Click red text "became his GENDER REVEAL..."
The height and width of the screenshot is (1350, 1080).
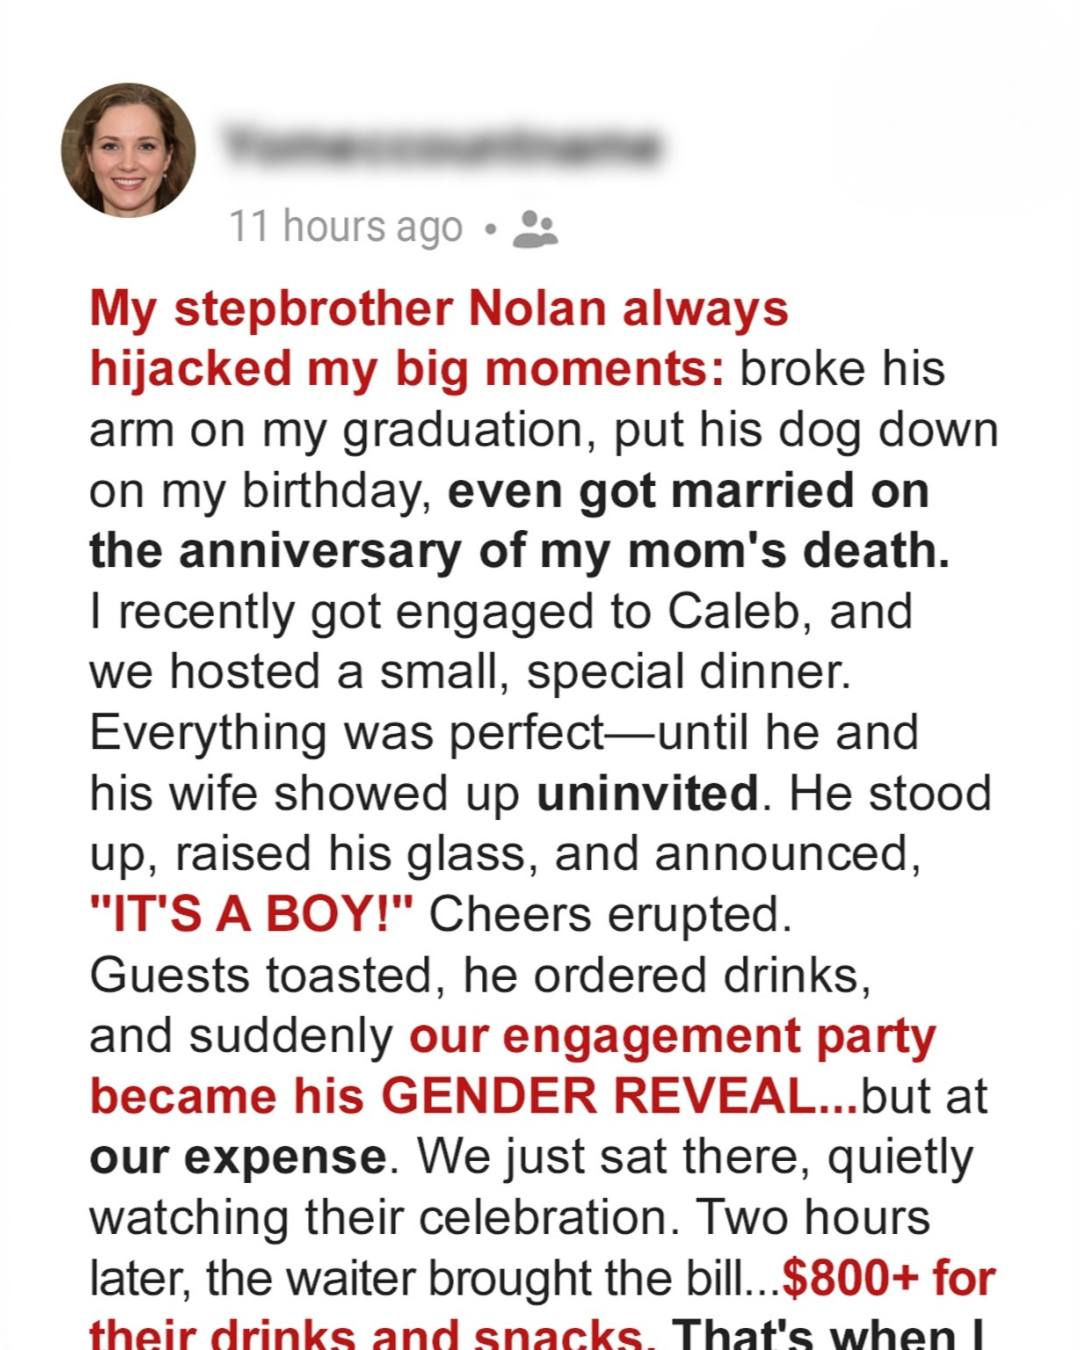point(473,1097)
